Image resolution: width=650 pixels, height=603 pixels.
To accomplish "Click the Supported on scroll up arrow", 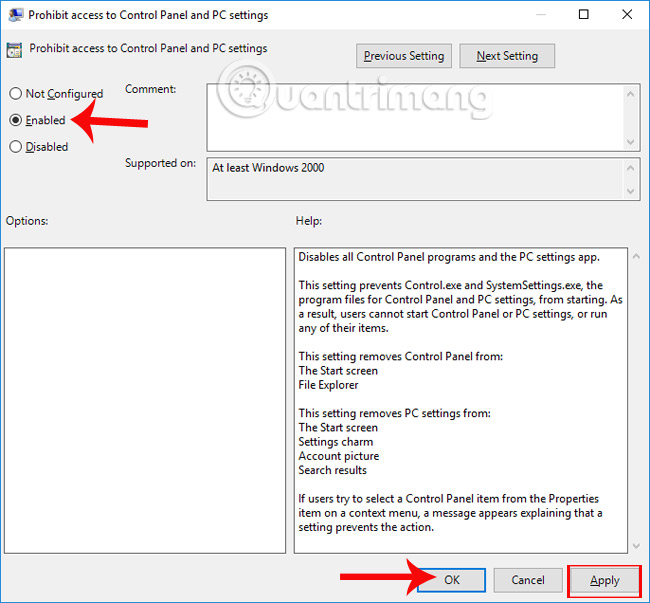I will click(x=631, y=168).
